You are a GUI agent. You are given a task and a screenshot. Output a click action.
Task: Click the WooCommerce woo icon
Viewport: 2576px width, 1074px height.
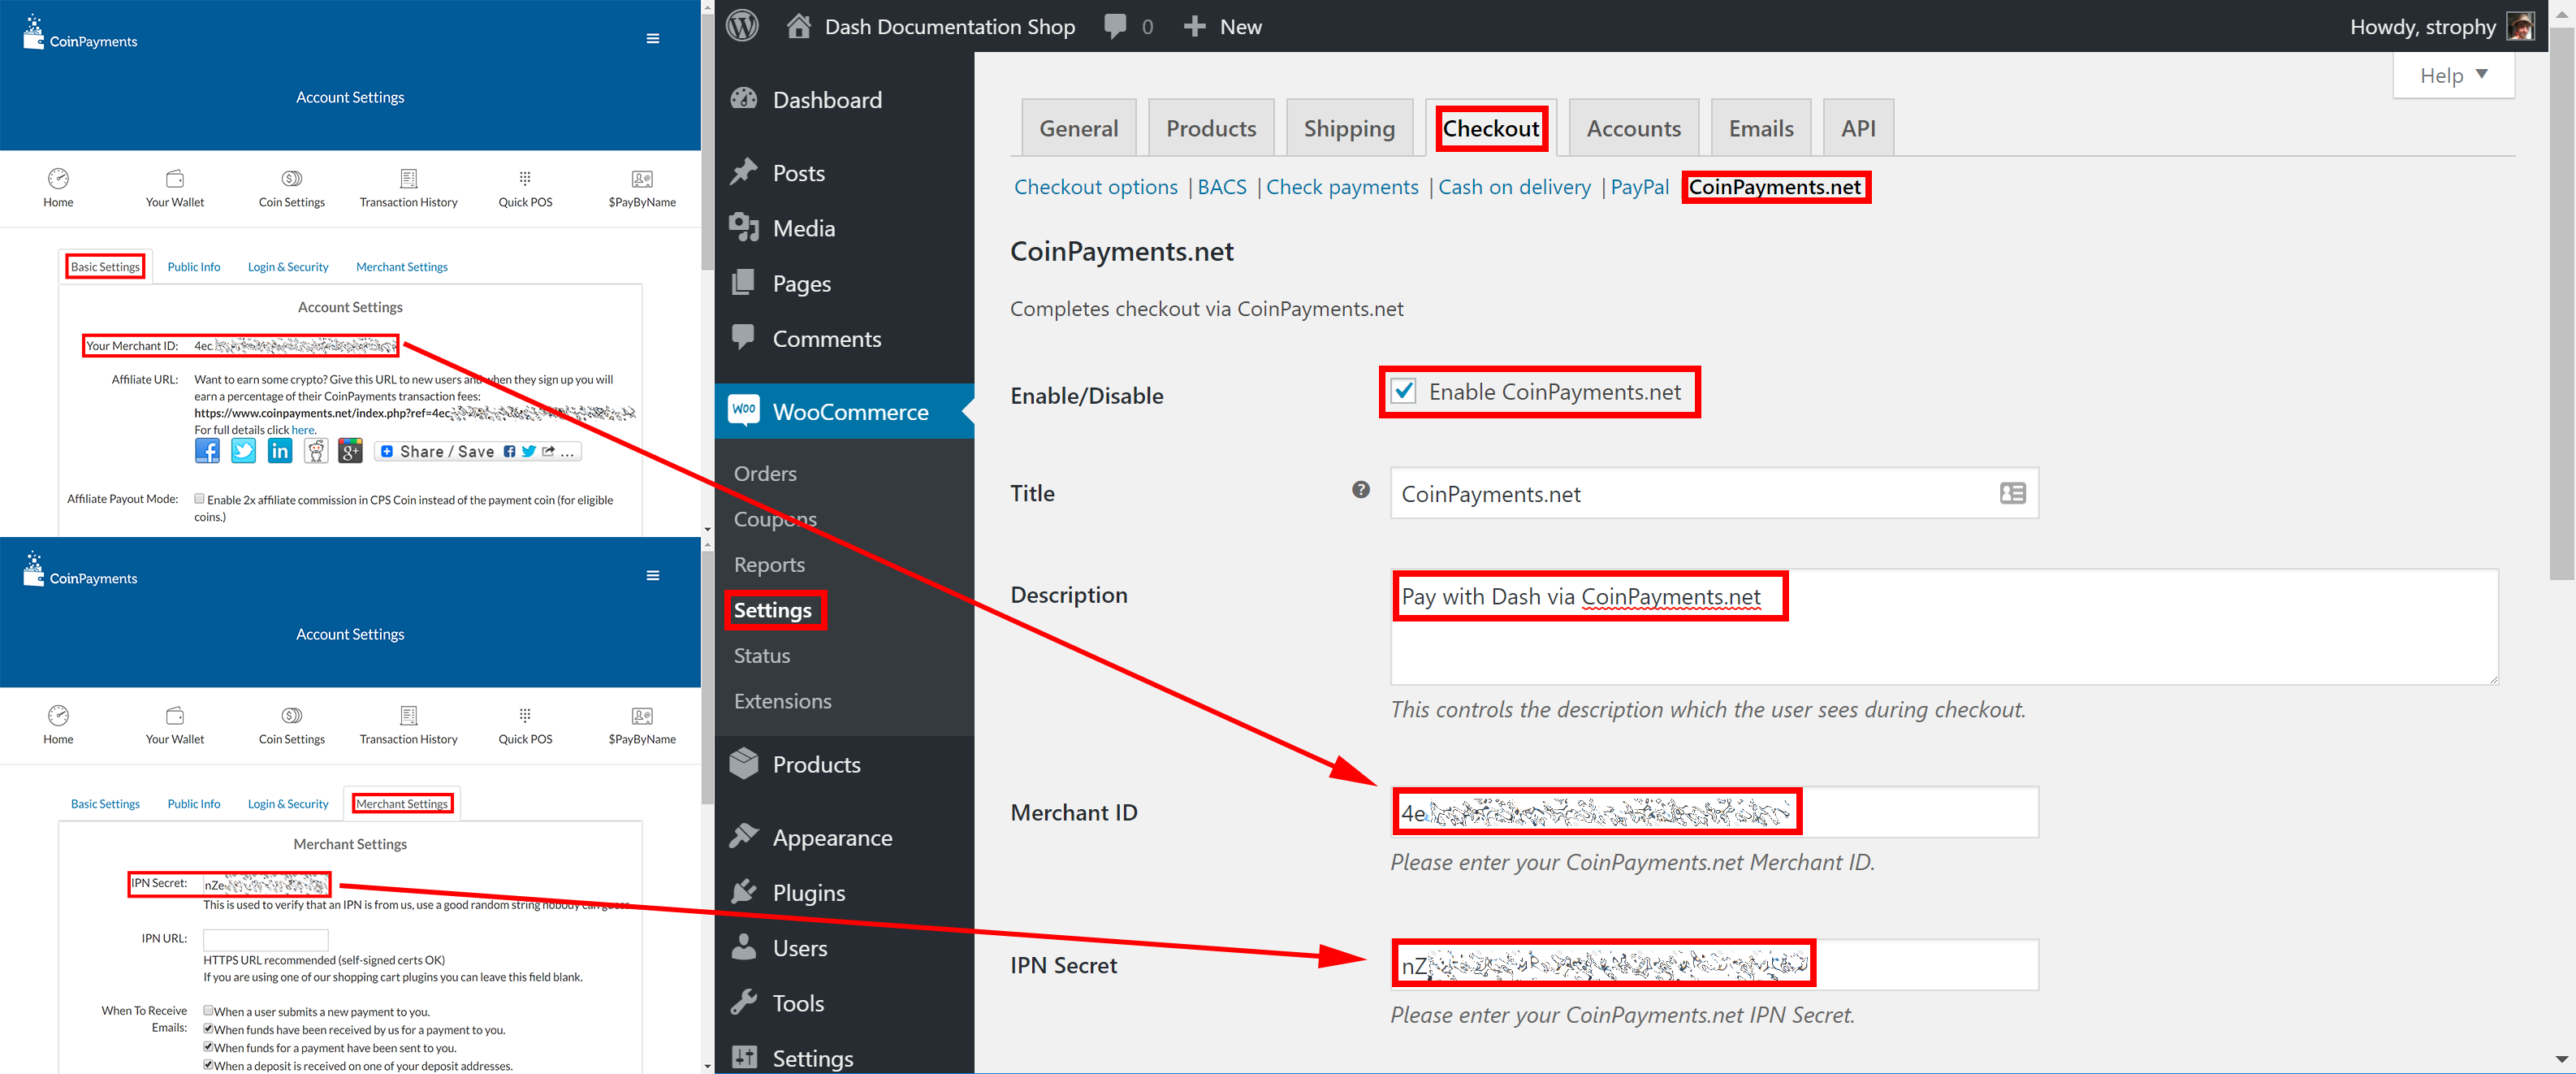[x=744, y=410]
